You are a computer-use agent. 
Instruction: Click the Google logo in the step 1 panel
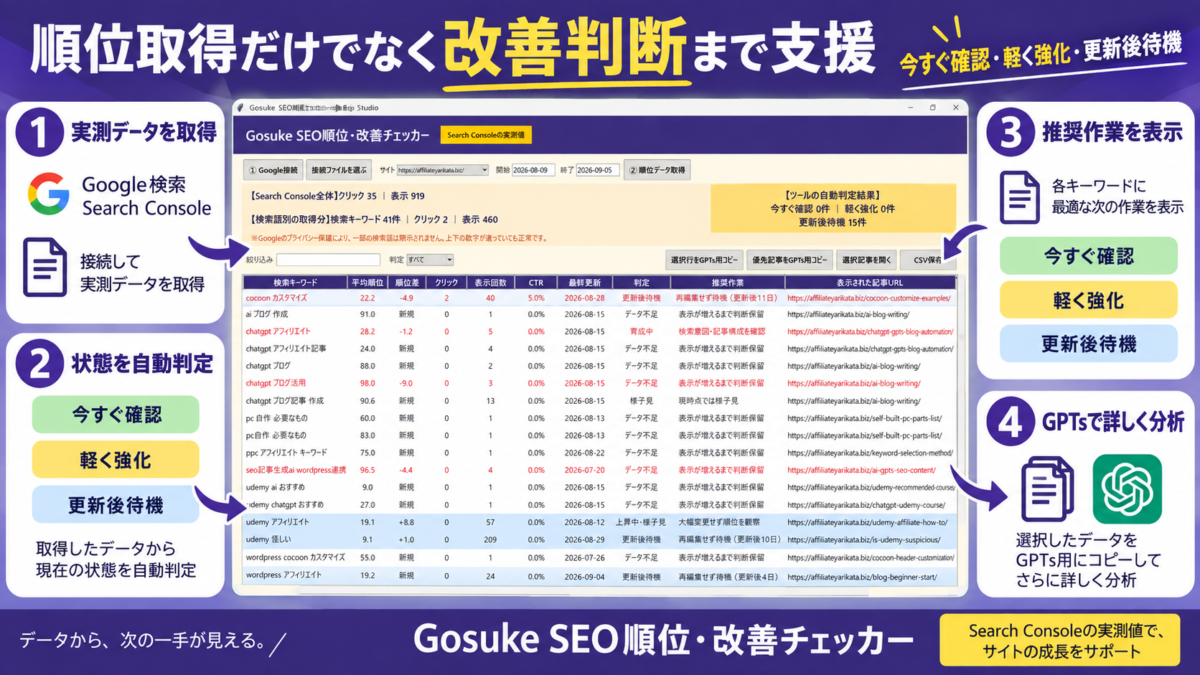point(48,194)
